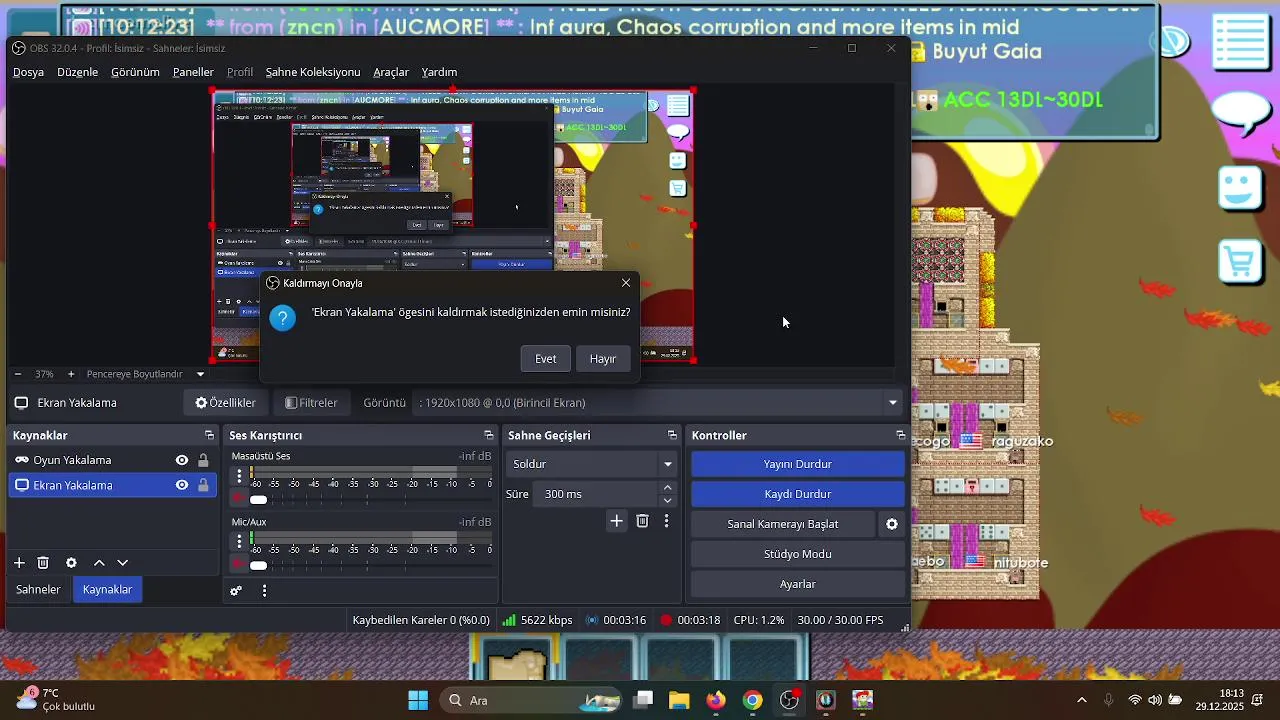Open the Sahne Koleksiyonu menu
The height and width of the screenshot is (720, 1280).
[313, 72]
